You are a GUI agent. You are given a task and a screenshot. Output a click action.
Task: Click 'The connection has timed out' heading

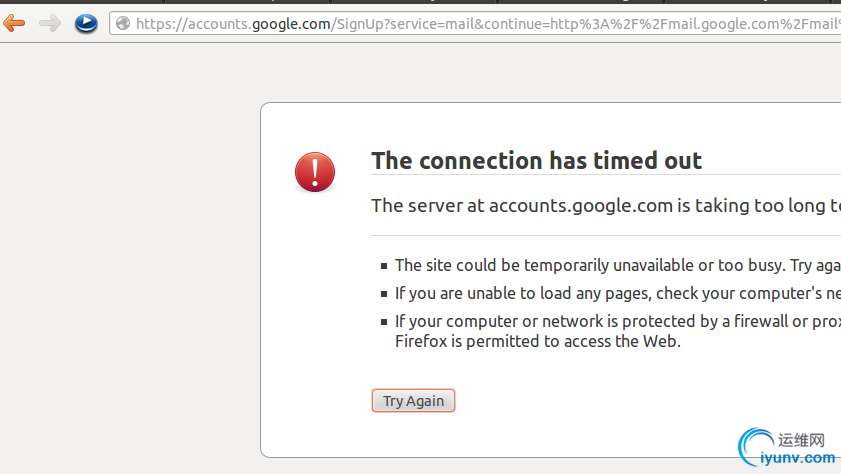click(536, 161)
